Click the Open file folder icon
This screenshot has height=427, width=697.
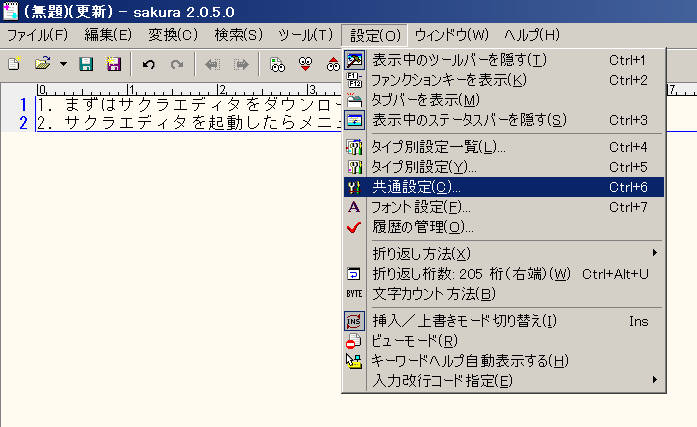coord(42,64)
